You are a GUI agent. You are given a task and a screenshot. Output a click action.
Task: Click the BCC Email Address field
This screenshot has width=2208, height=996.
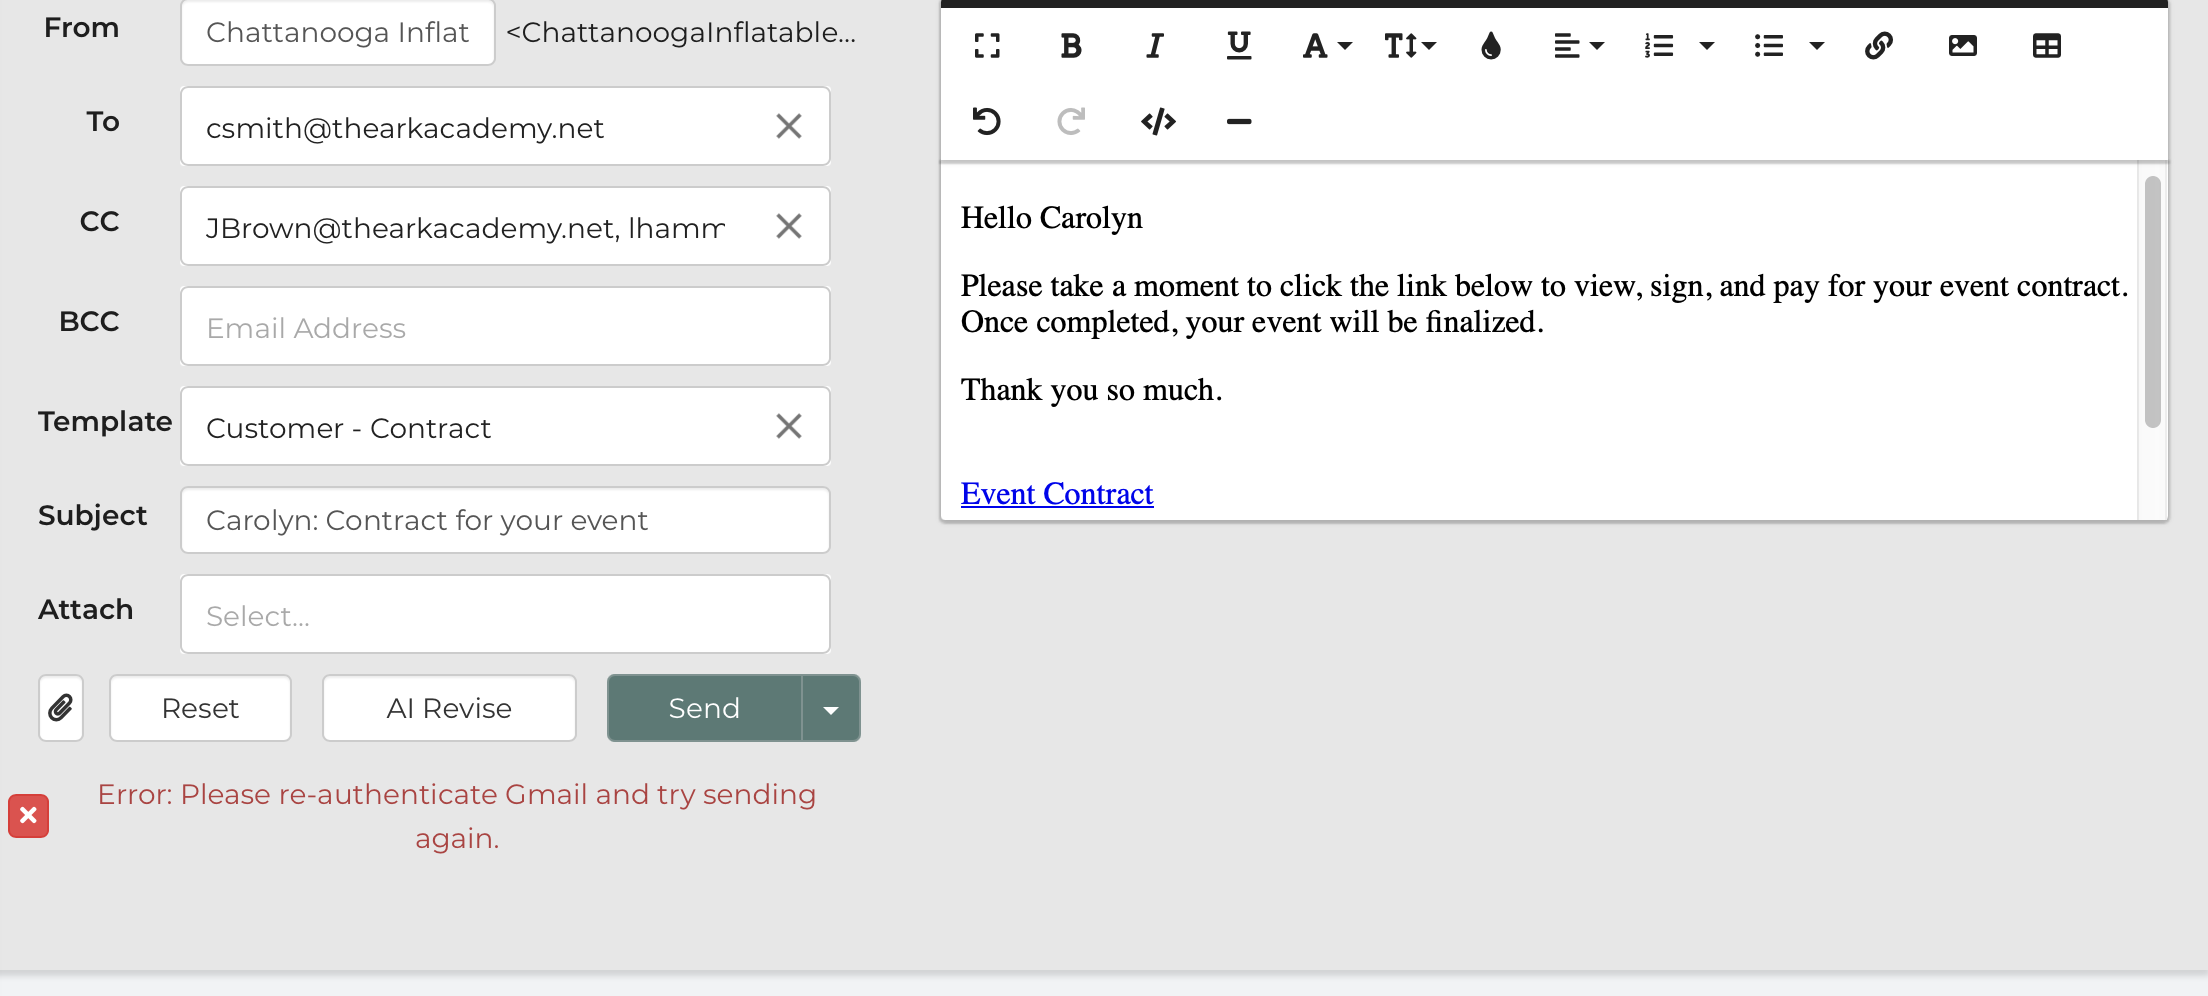click(x=505, y=327)
